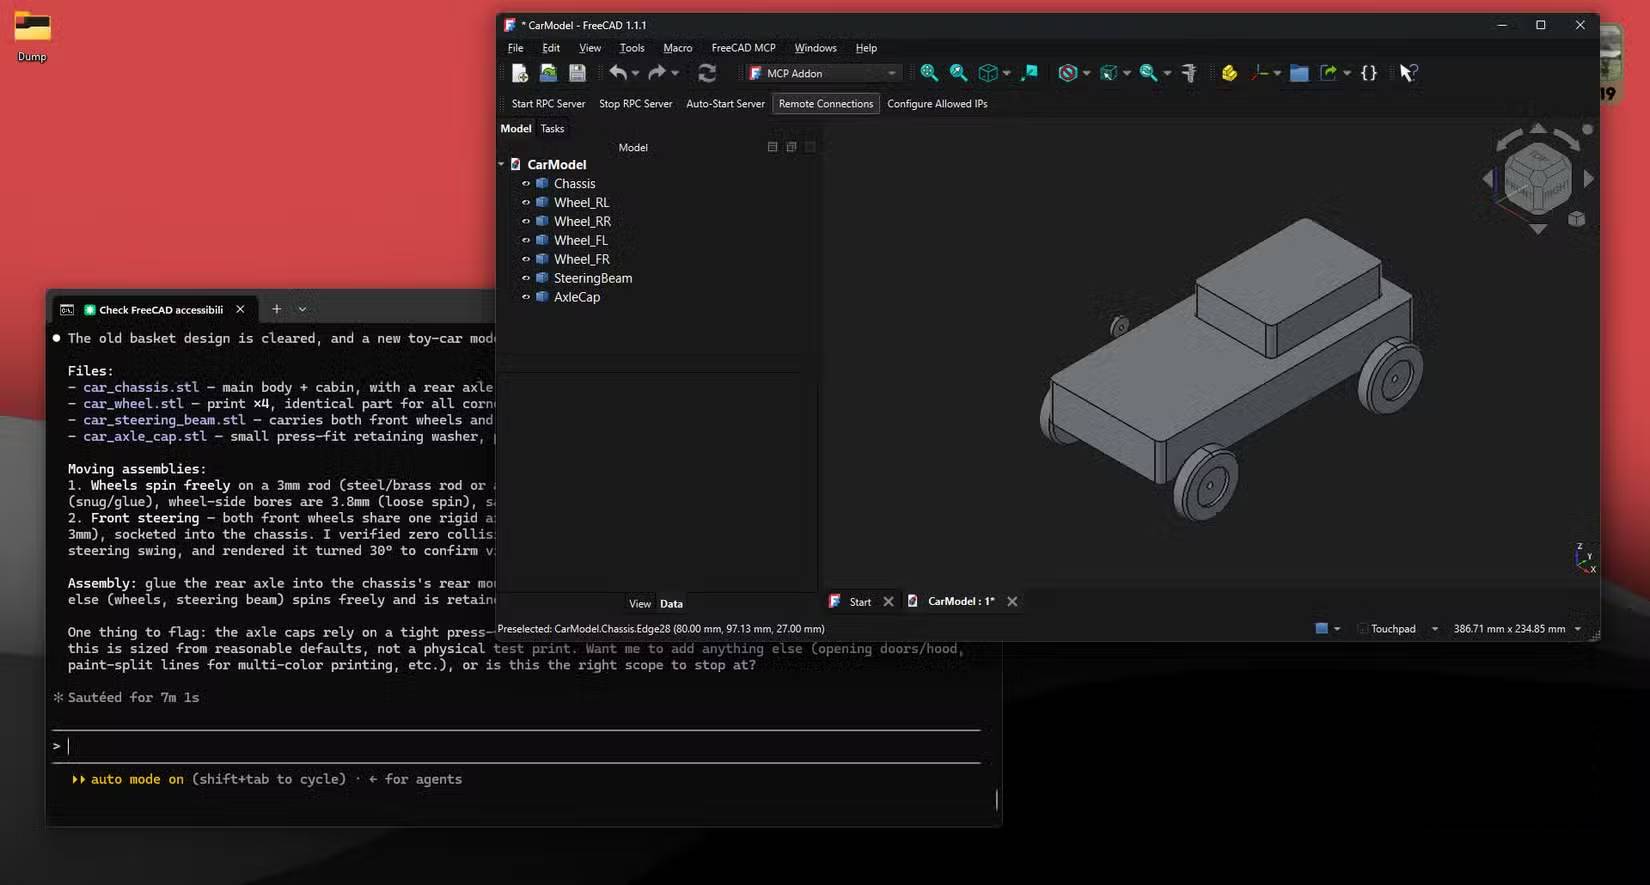Create a new group folder
Image resolution: width=1650 pixels, height=885 pixels.
(x=1299, y=73)
